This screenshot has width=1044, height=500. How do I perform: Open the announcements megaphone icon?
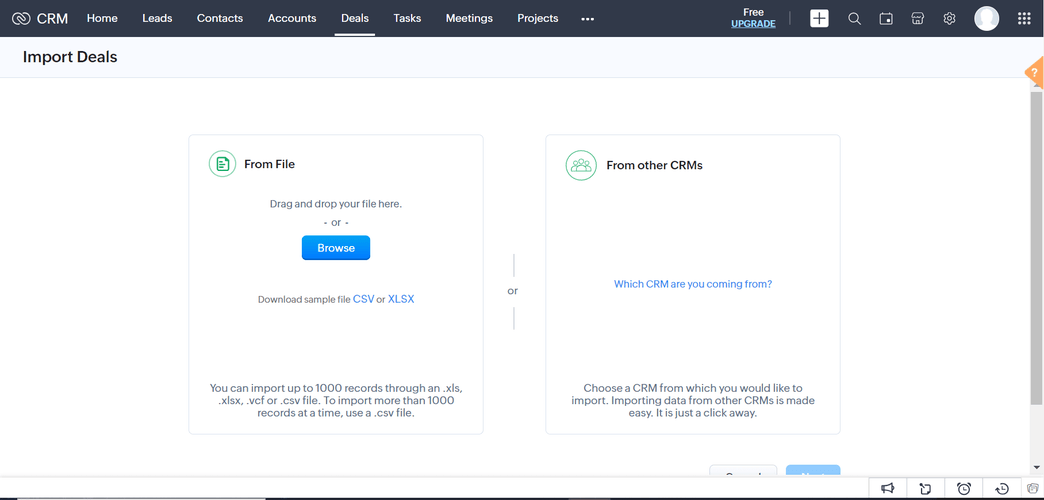[887, 489]
